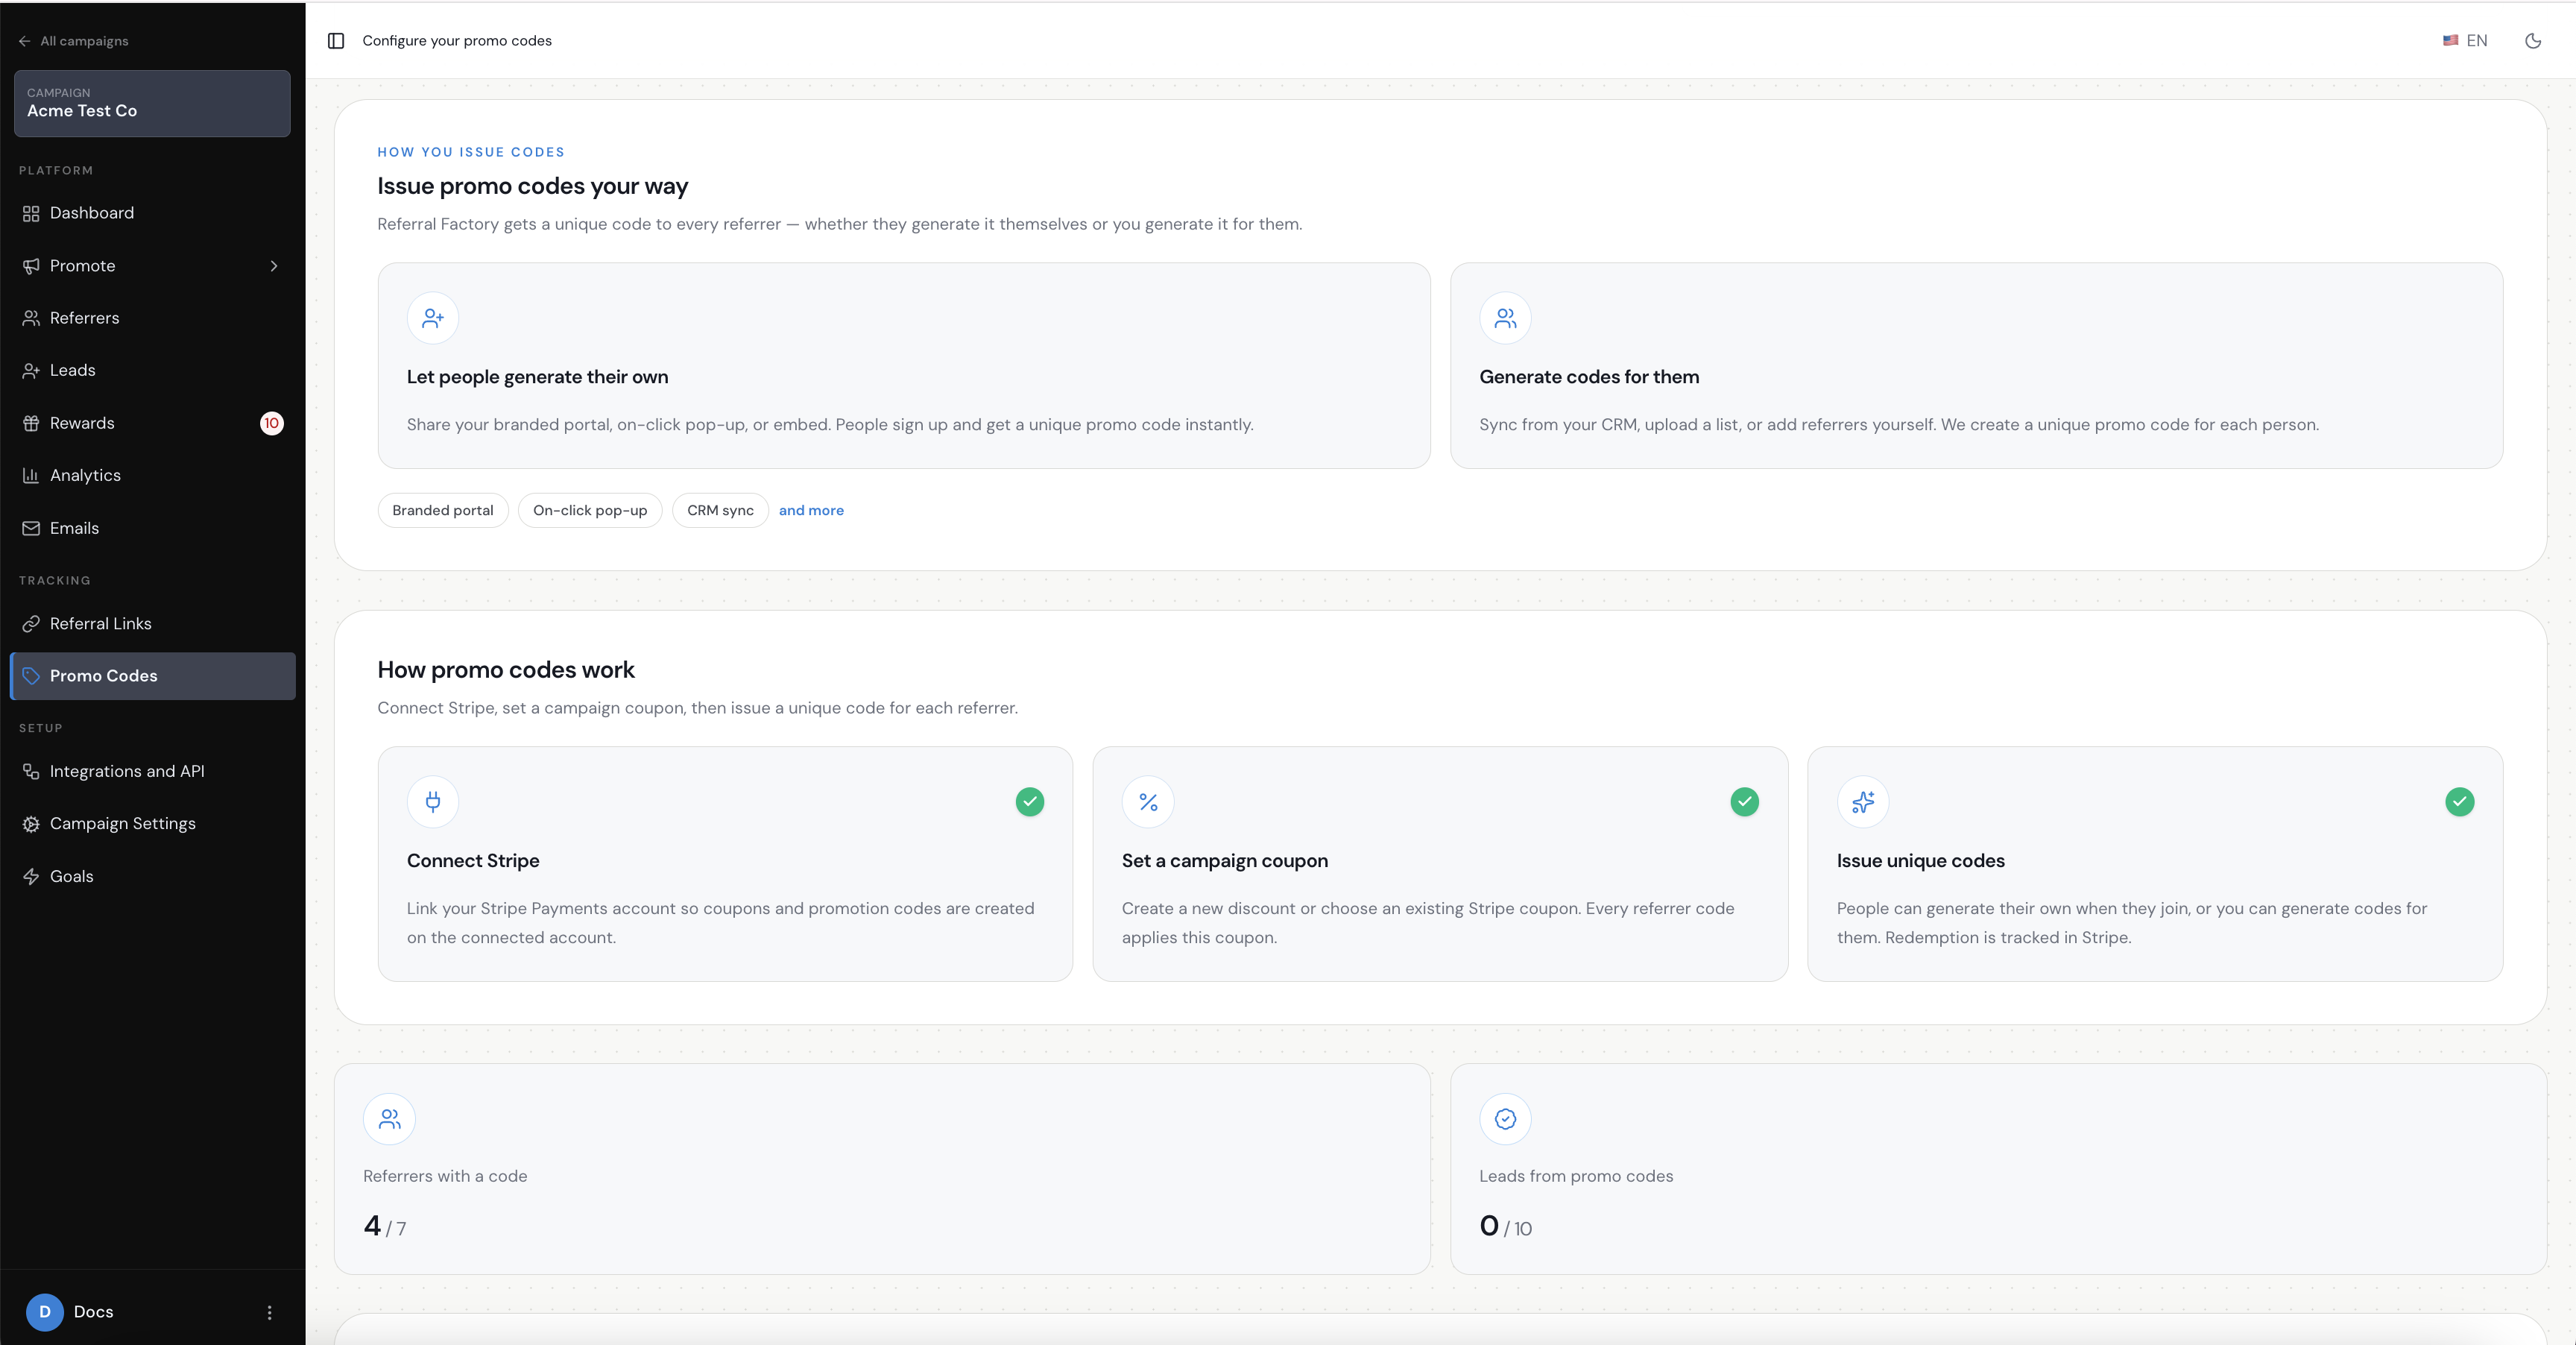The image size is (2576, 1345).
Task: Go to Leads in sidebar
Action: tap(152, 370)
